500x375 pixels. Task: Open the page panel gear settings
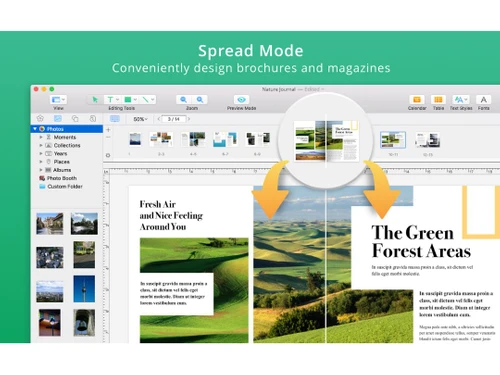(x=108, y=155)
